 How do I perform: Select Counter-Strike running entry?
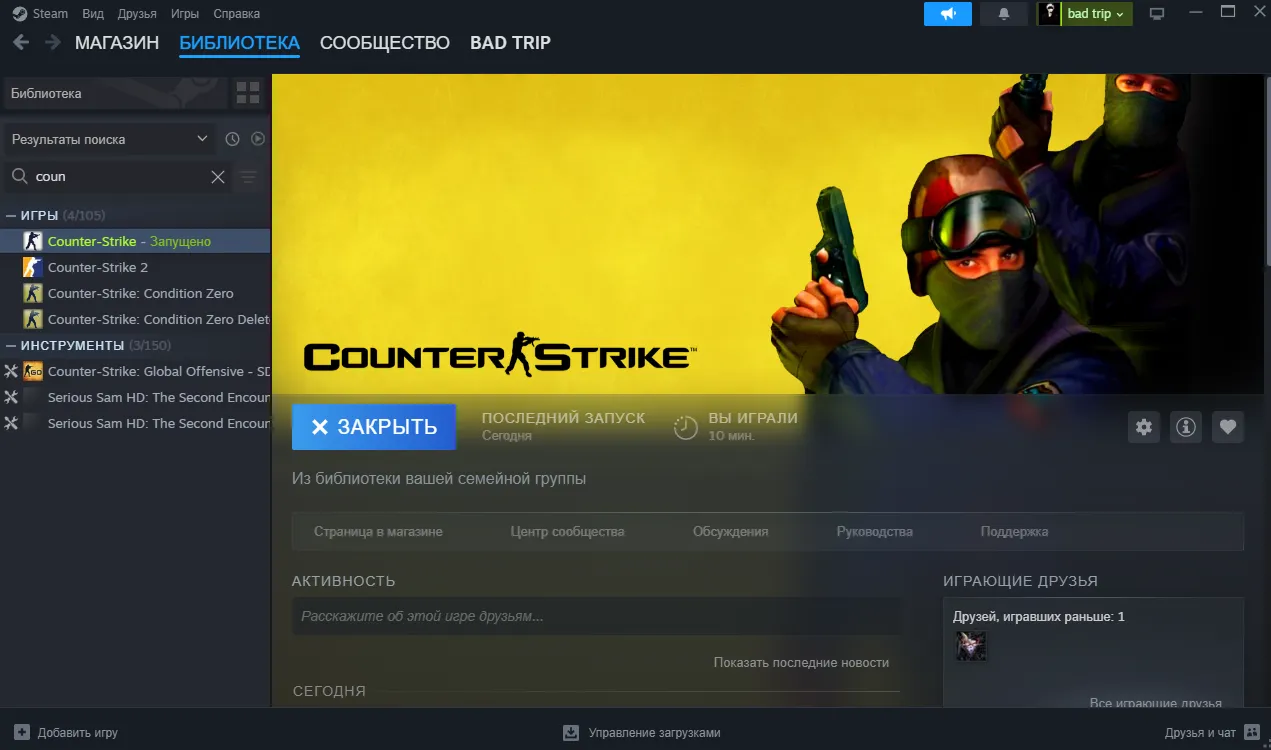coord(135,241)
